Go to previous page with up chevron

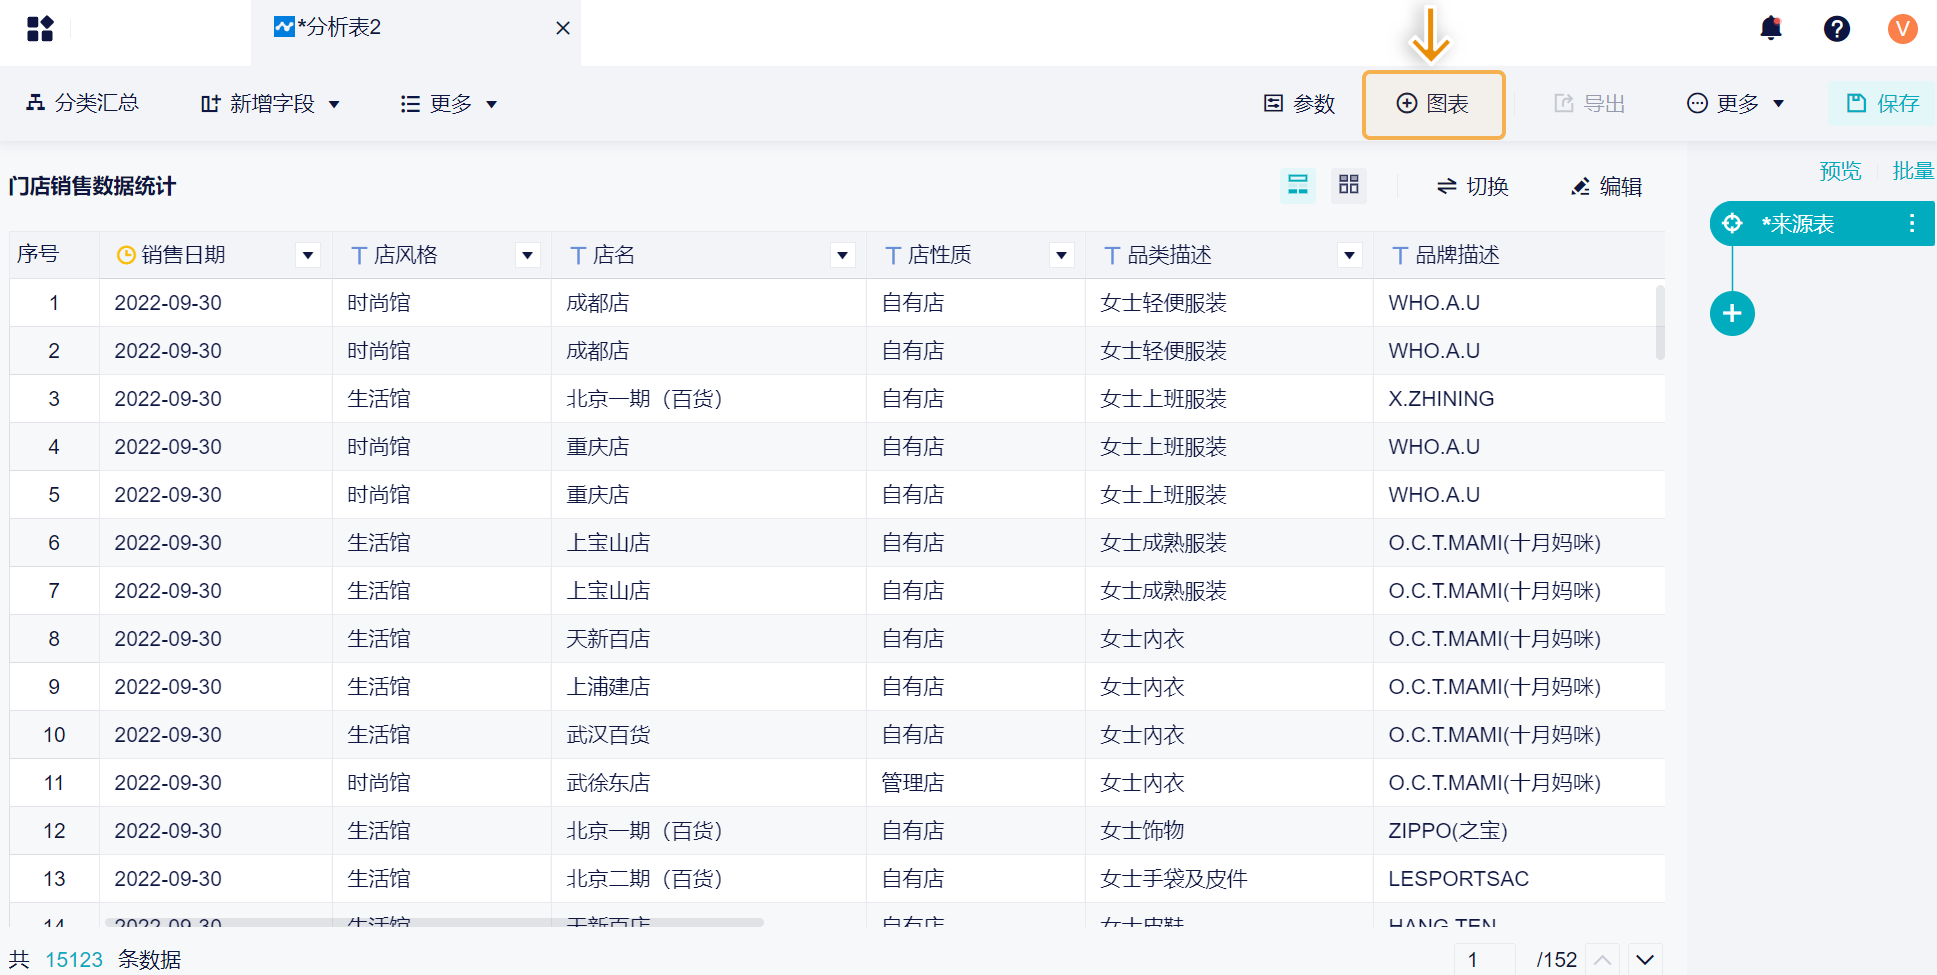(x=1602, y=960)
